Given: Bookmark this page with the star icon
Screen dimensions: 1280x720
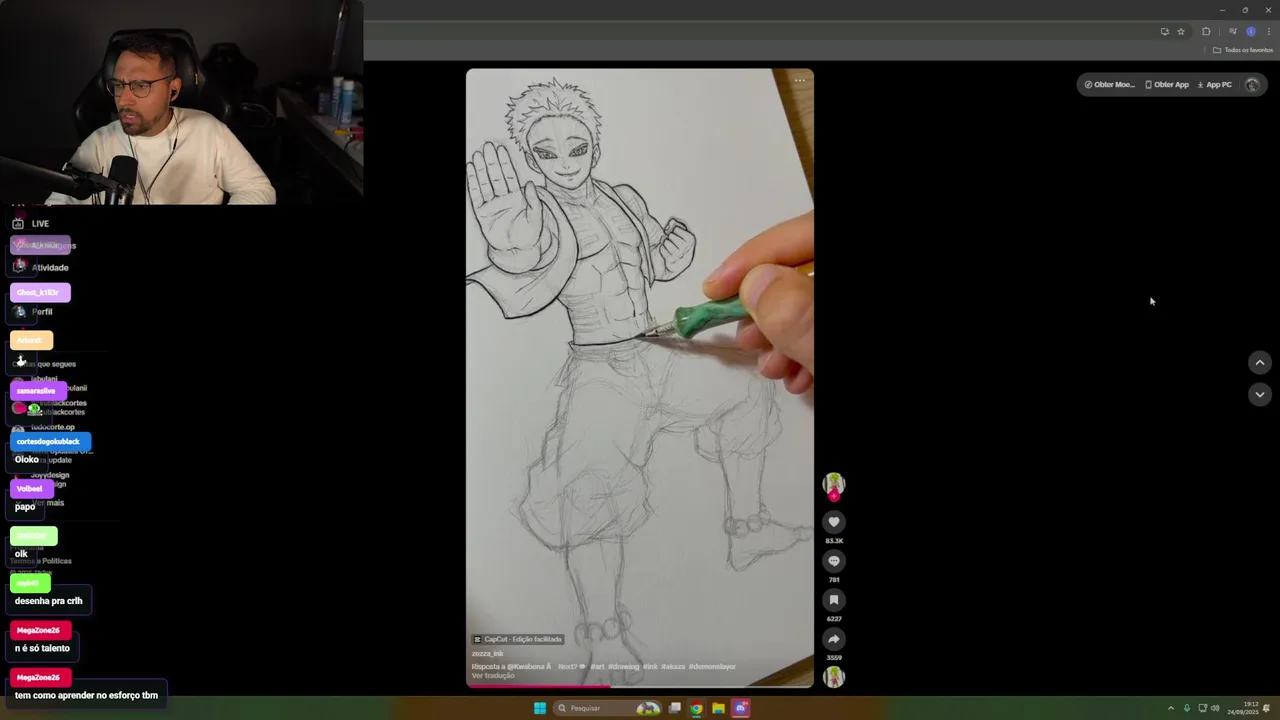Looking at the screenshot, I should pyautogui.click(x=1181, y=32).
